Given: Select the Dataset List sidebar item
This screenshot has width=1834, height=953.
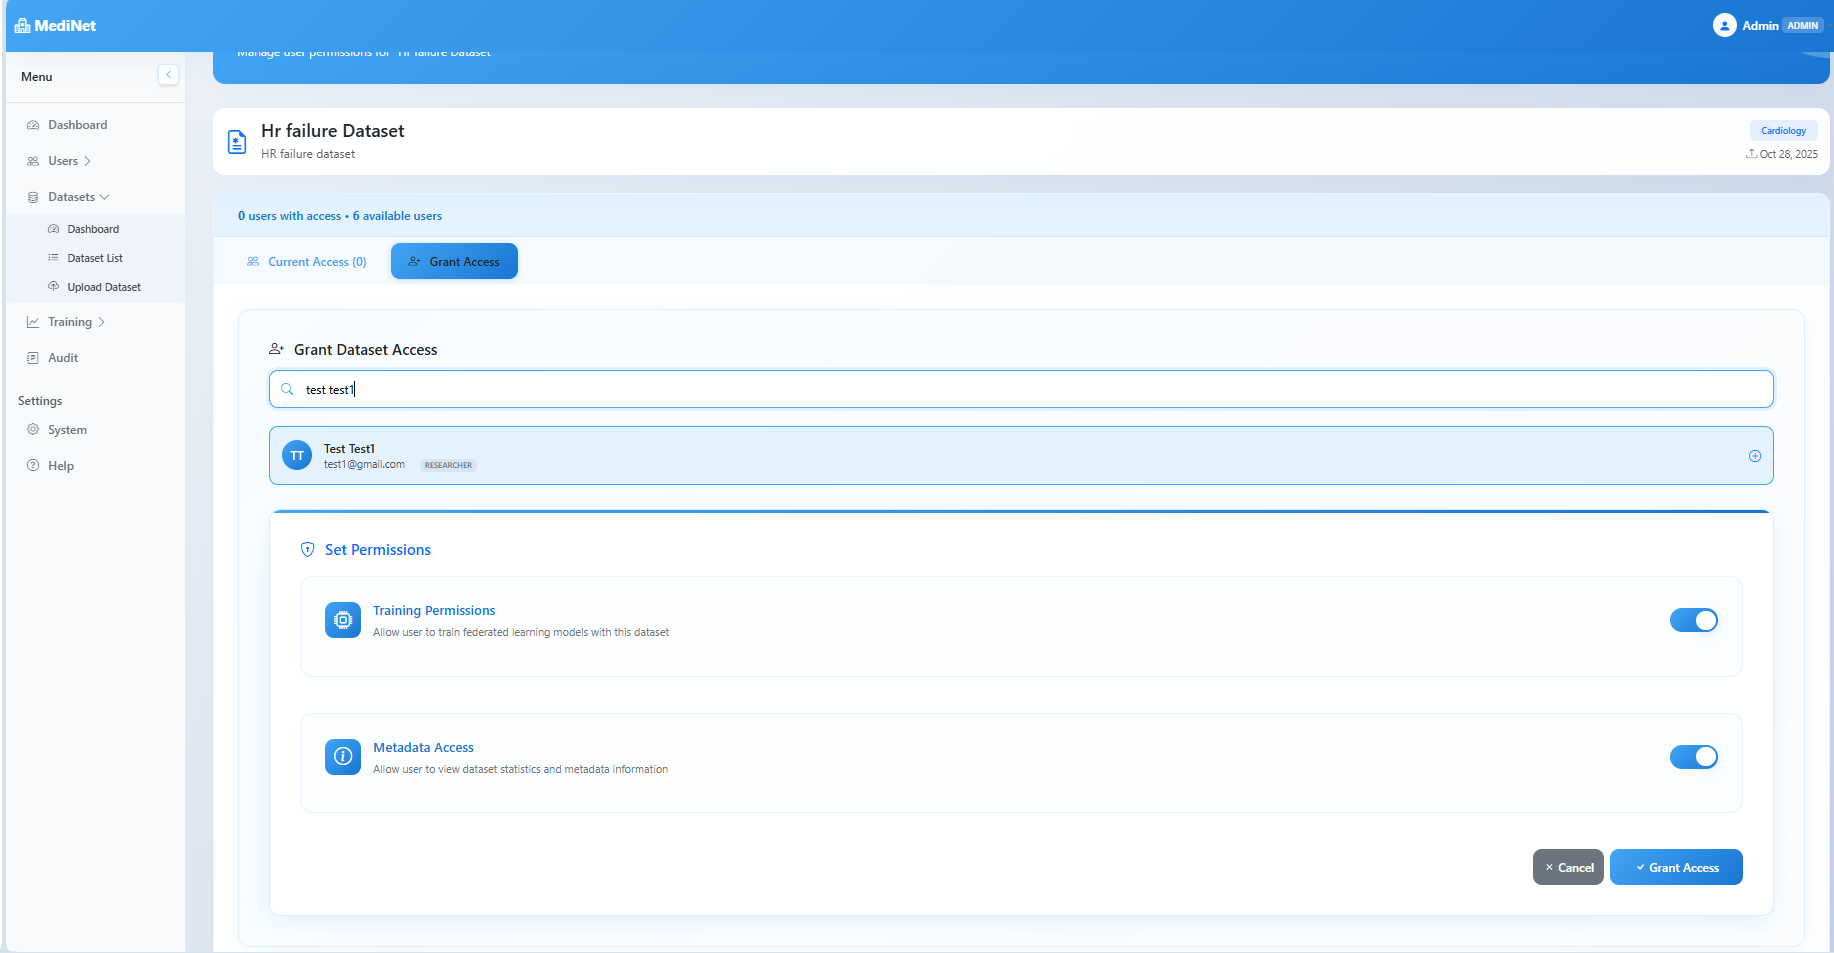Looking at the screenshot, I should 95,258.
